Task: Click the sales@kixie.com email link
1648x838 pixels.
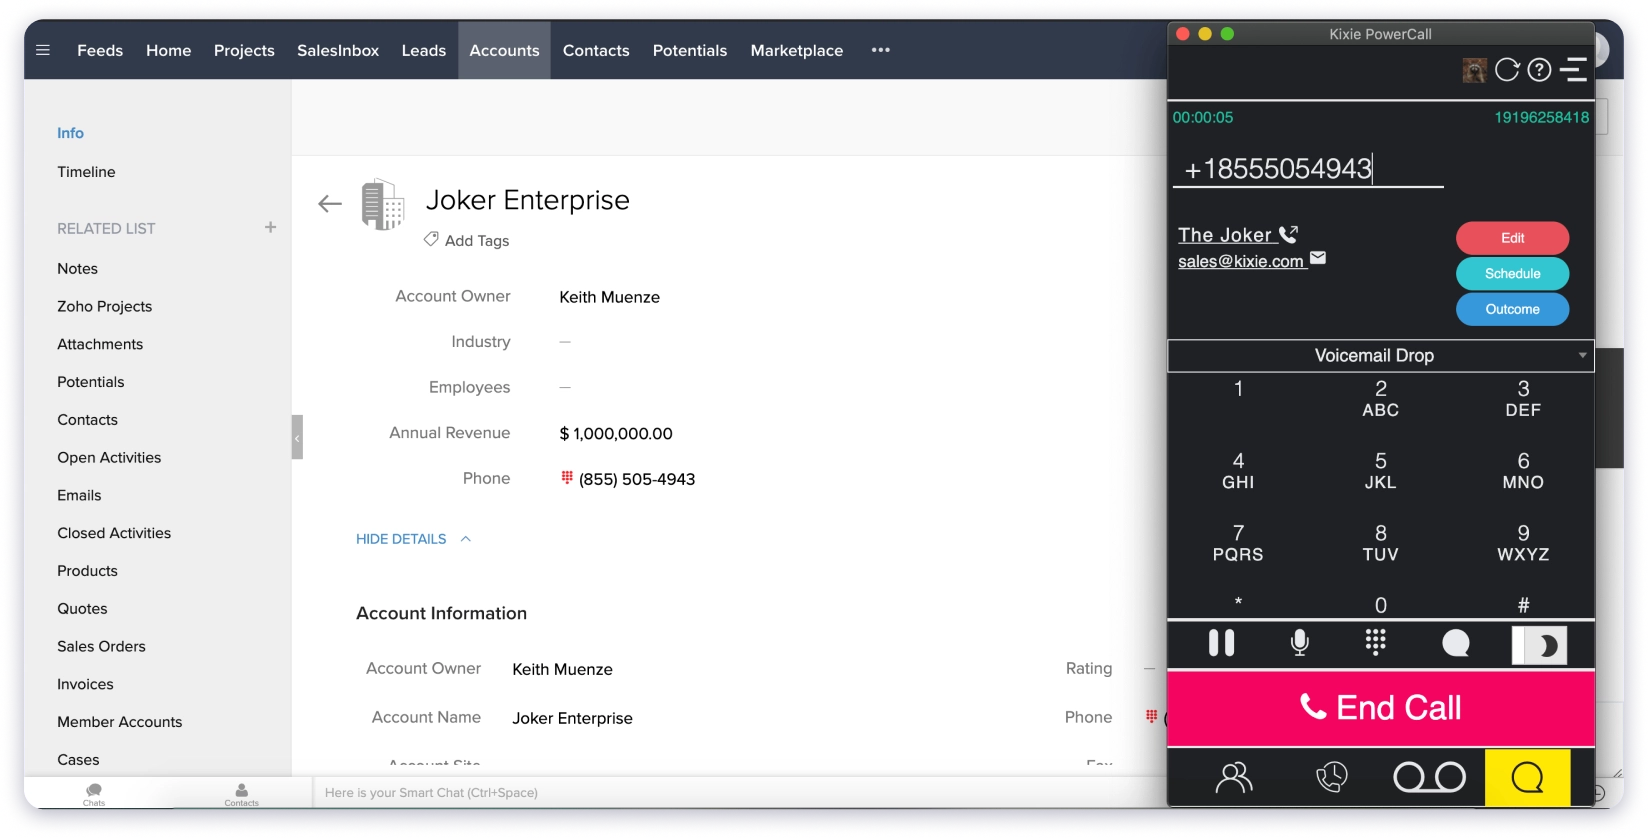Action: click(x=1241, y=261)
